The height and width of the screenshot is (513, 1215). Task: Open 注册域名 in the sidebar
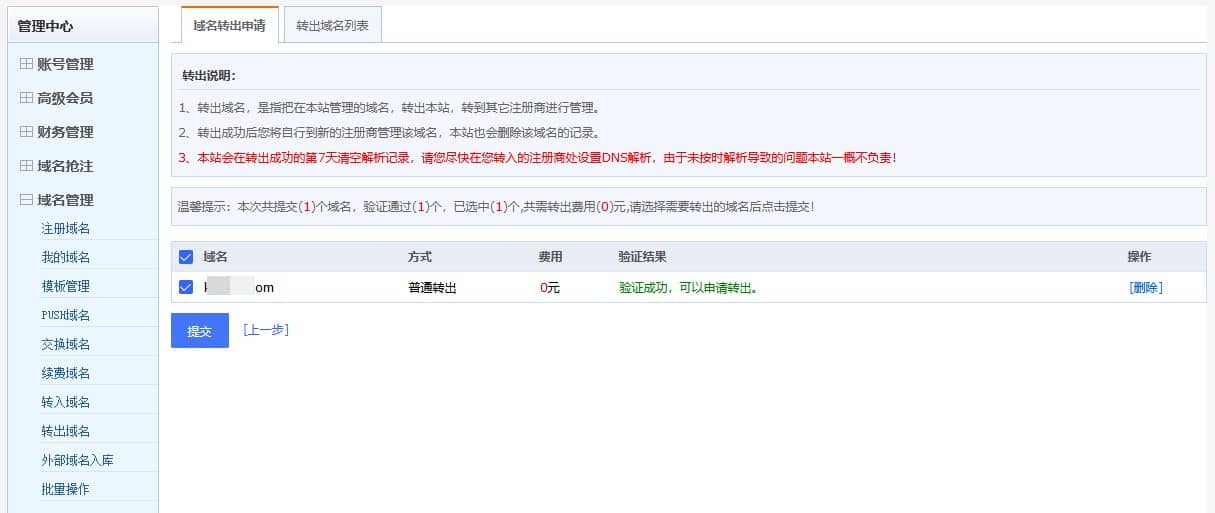pyautogui.click(x=66, y=229)
